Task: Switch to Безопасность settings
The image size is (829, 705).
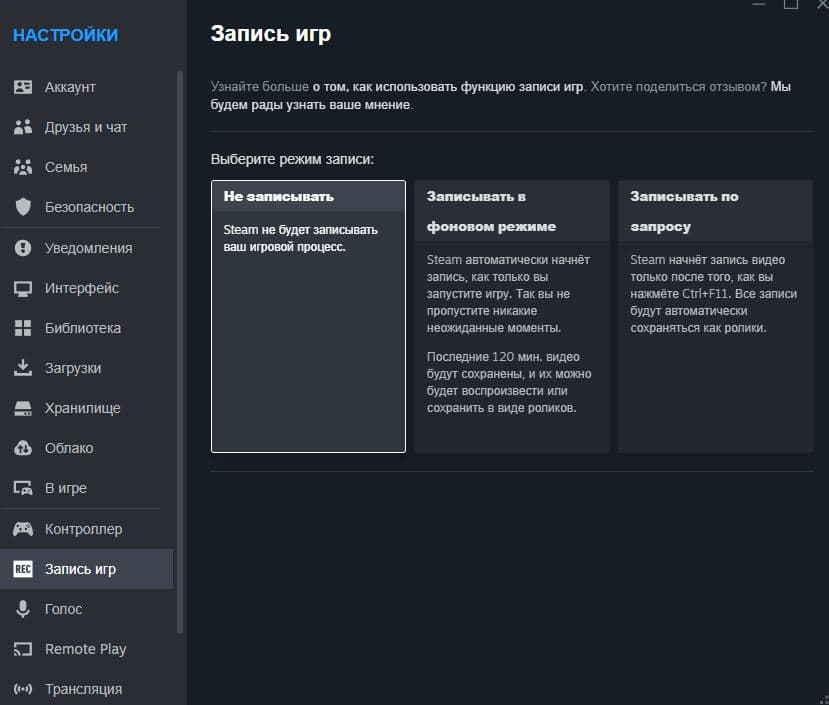Action: pos(87,207)
